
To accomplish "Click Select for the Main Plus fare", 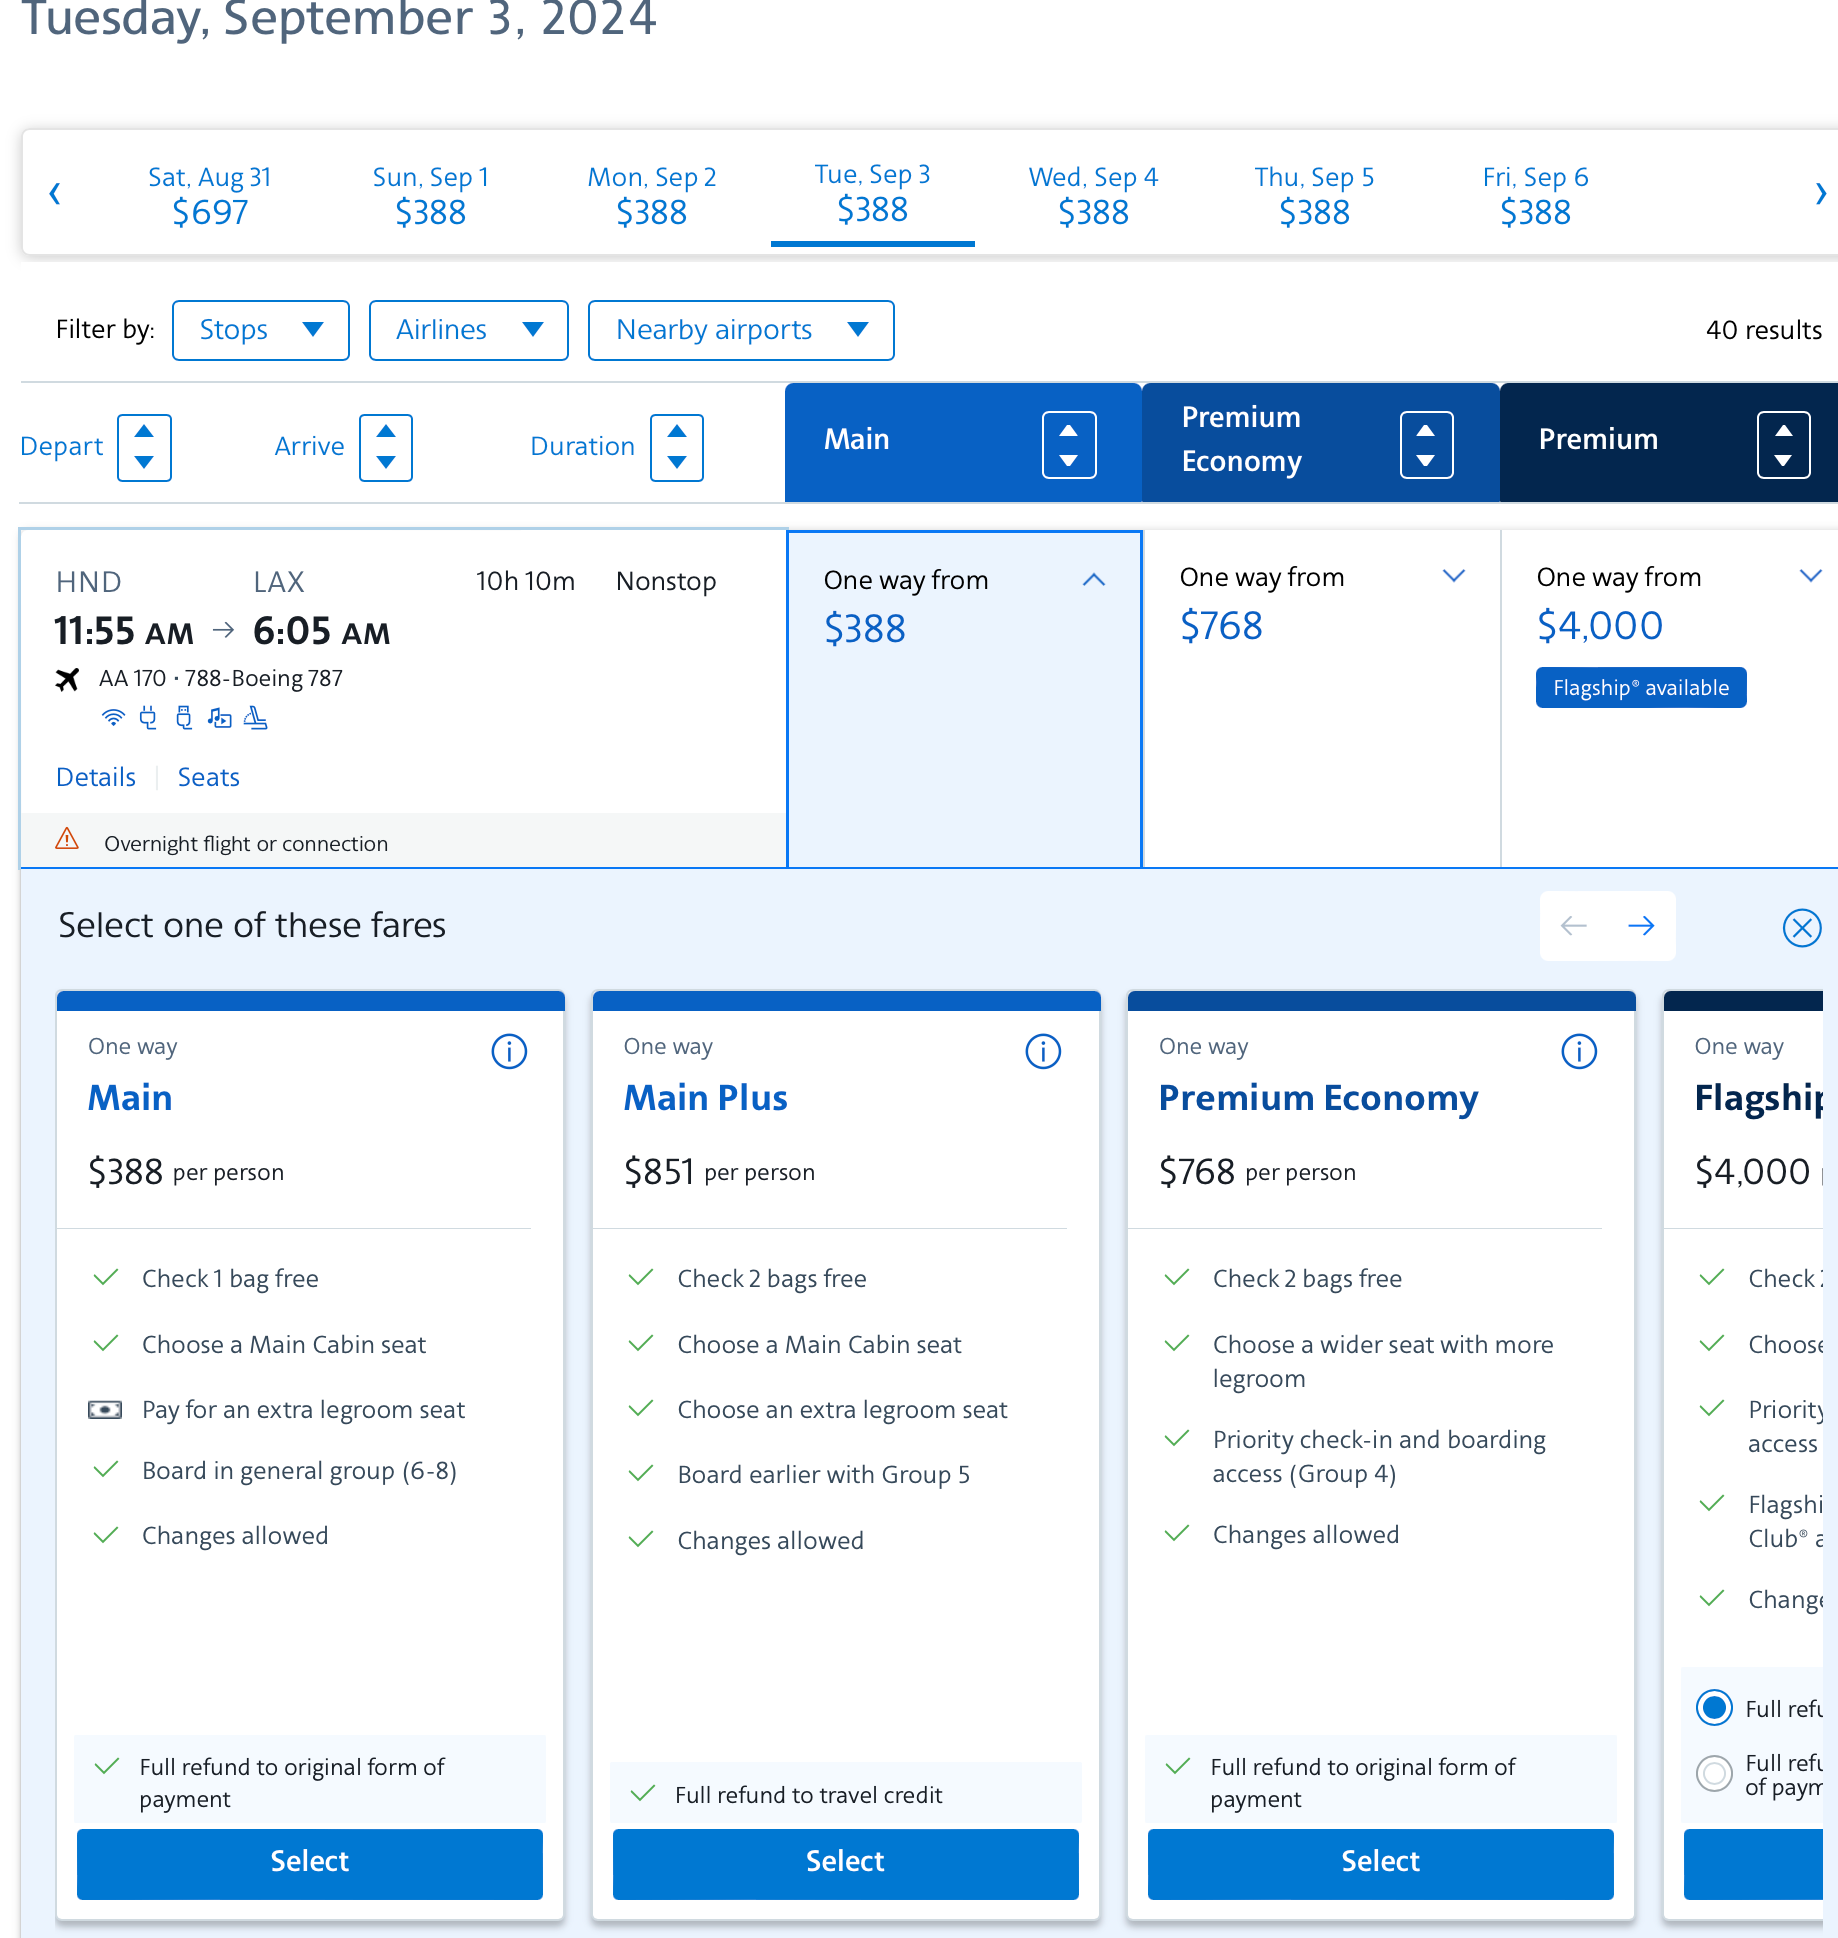I will (845, 1861).
